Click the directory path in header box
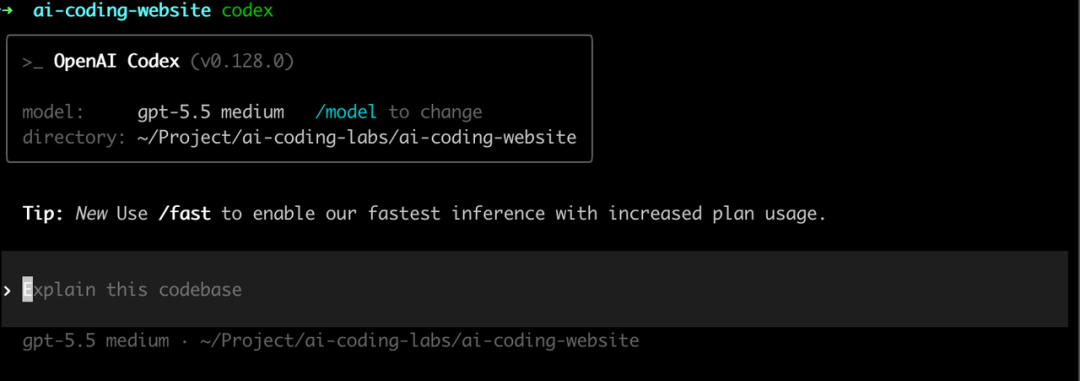The width and height of the screenshot is (1080, 381). point(357,137)
